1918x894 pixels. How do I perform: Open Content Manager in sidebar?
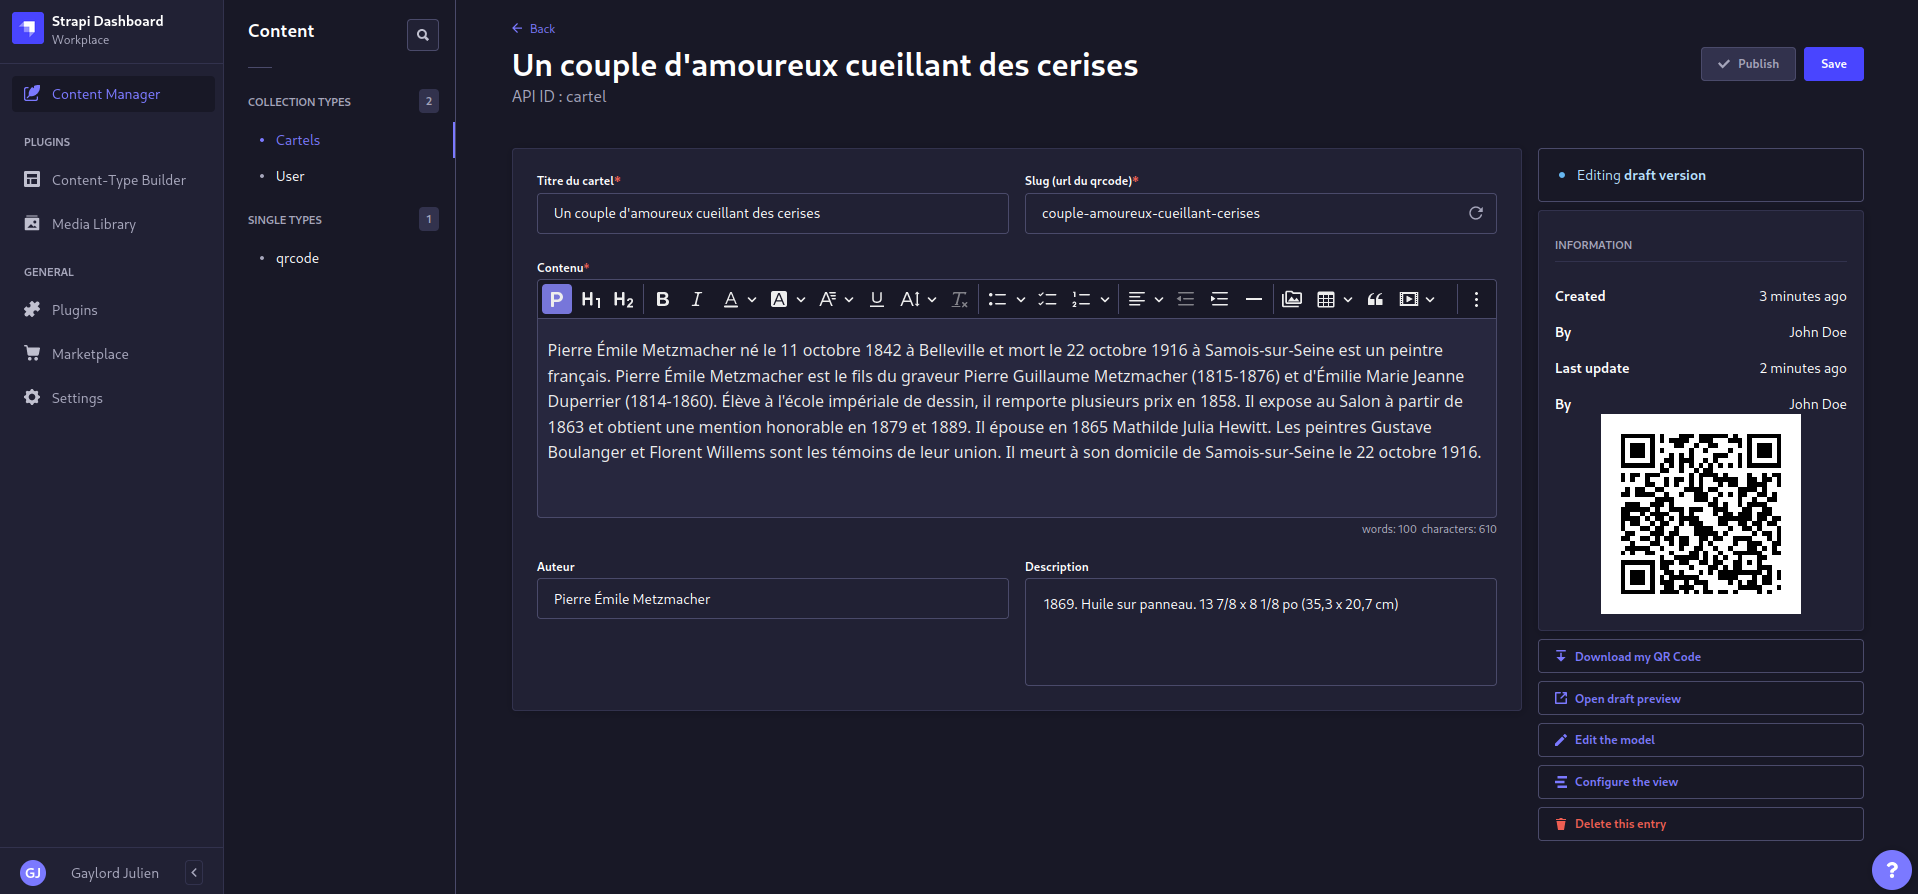(x=113, y=94)
